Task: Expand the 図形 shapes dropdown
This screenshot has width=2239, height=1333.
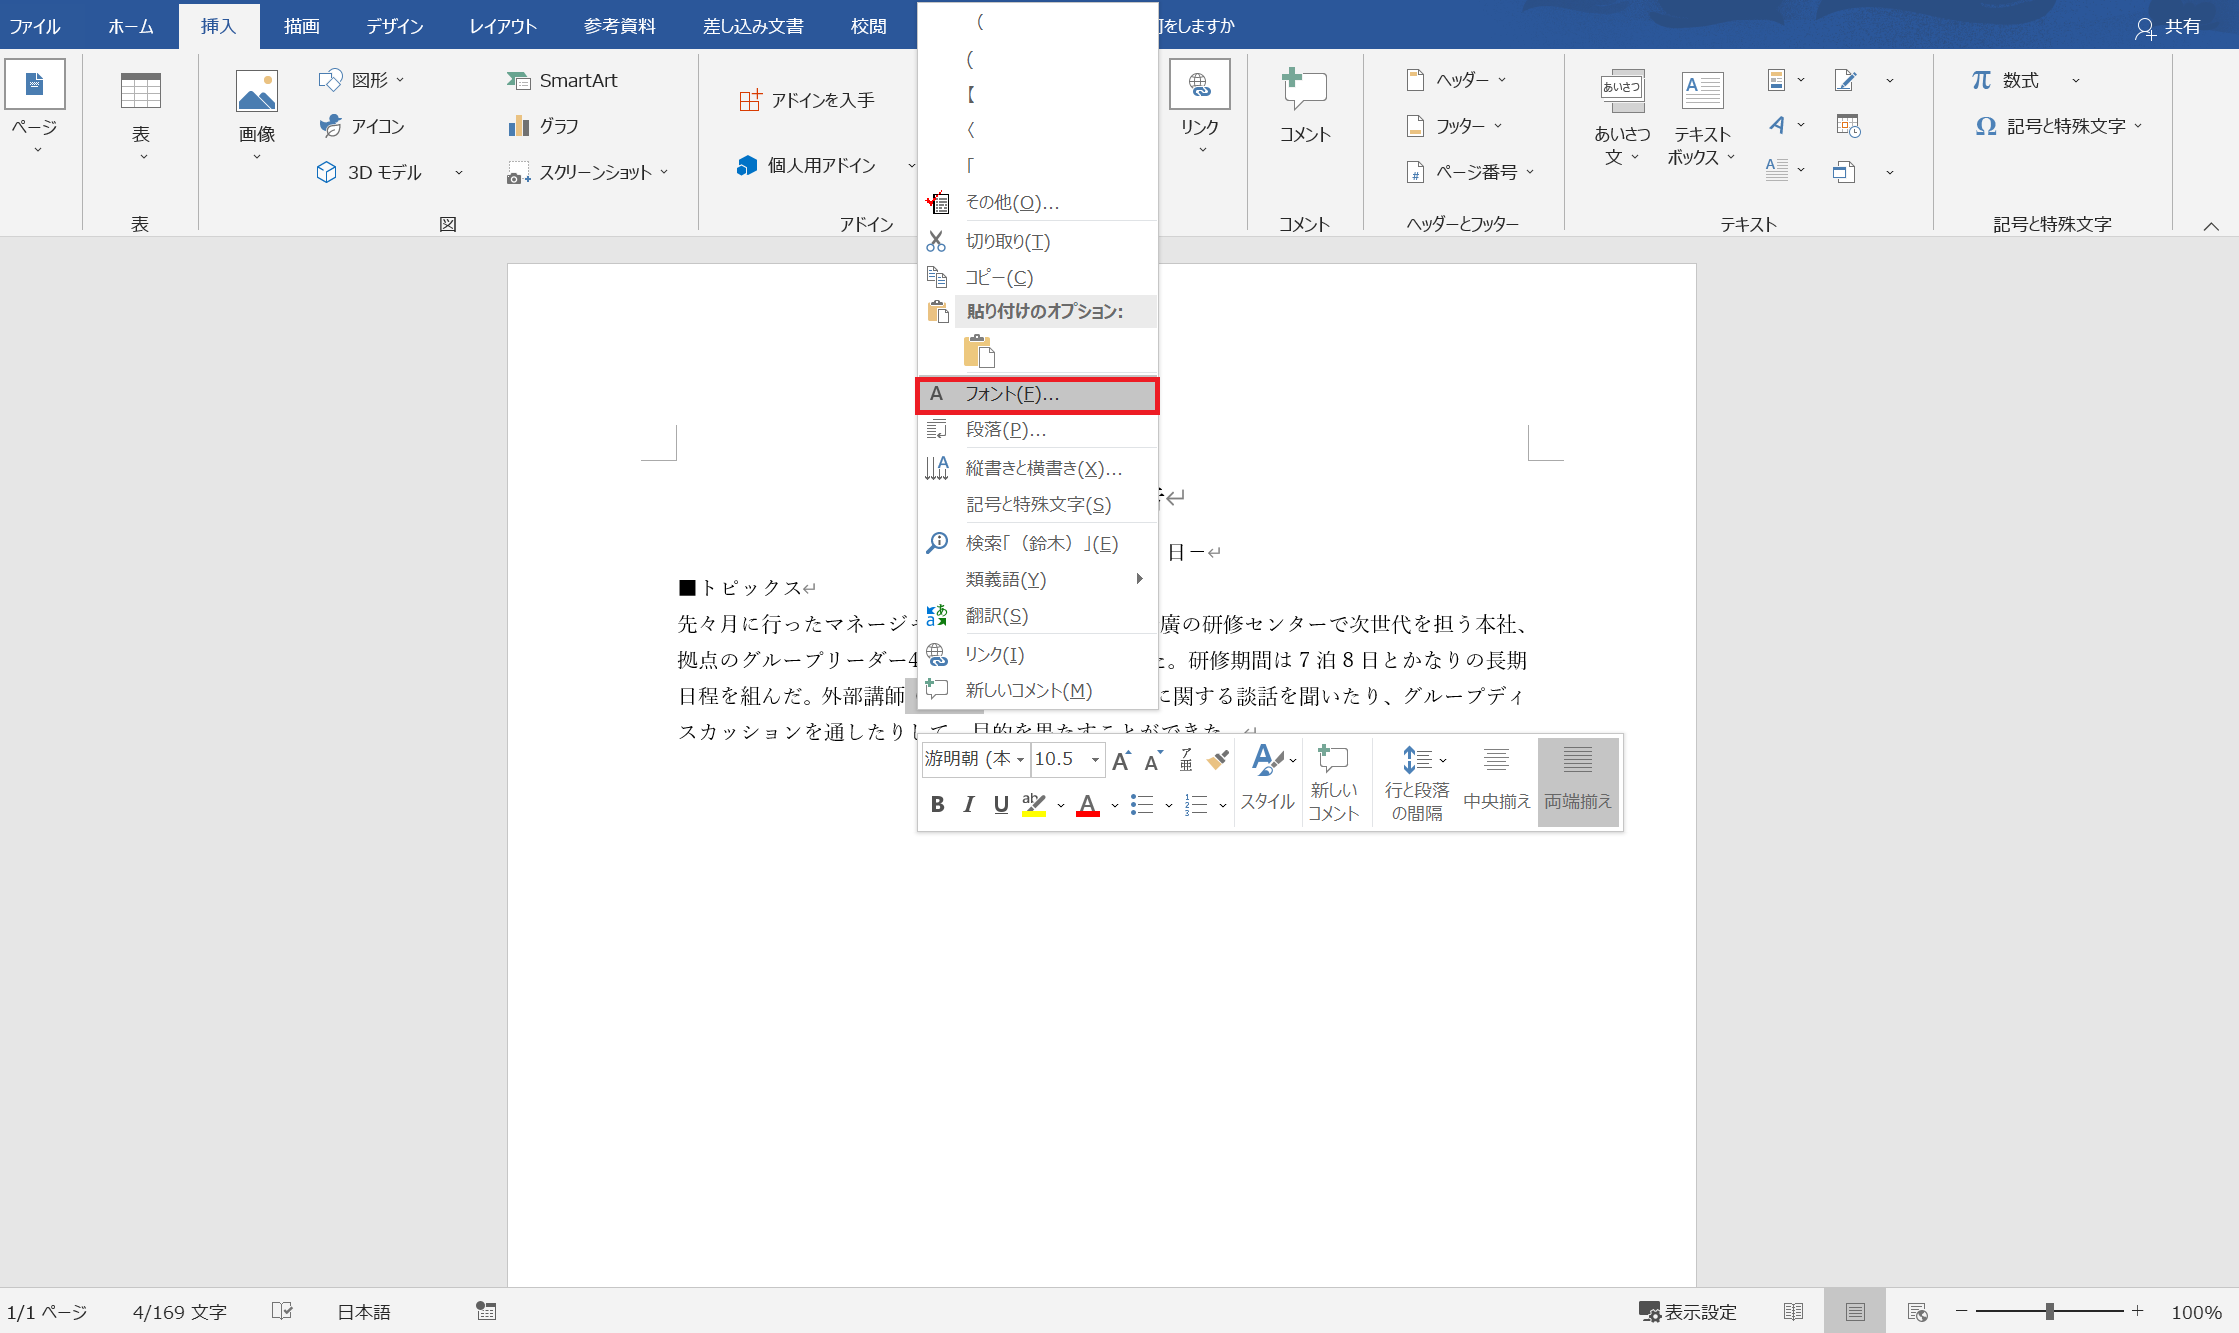Action: [x=400, y=80]
